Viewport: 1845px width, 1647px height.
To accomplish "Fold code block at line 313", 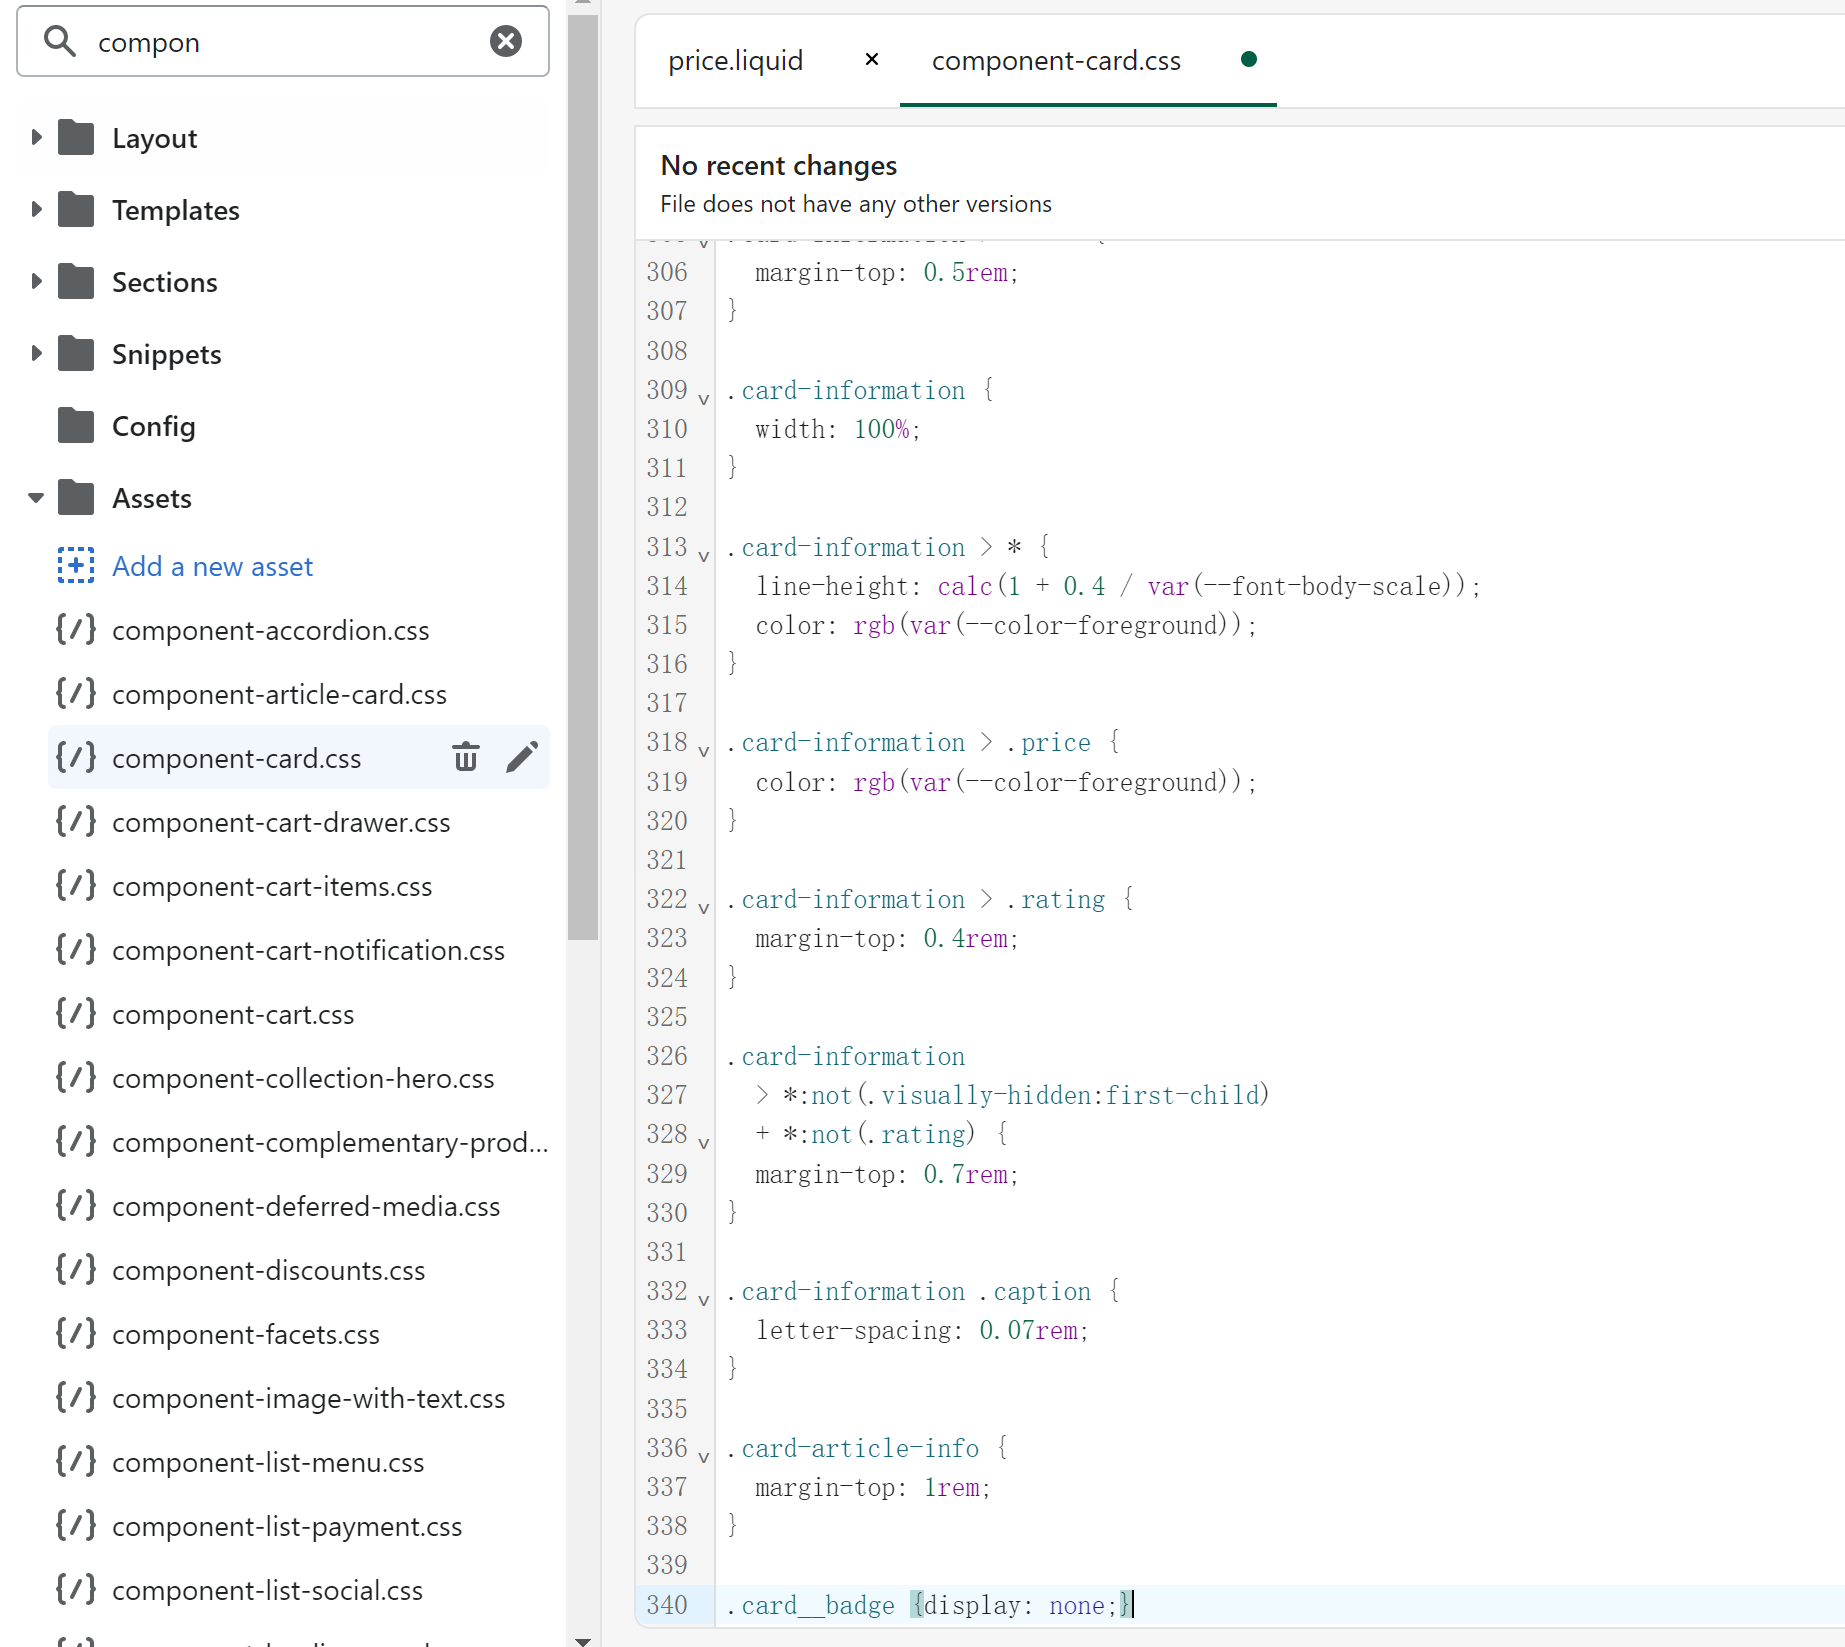I will pyautogui.click(x=704, y=556).
